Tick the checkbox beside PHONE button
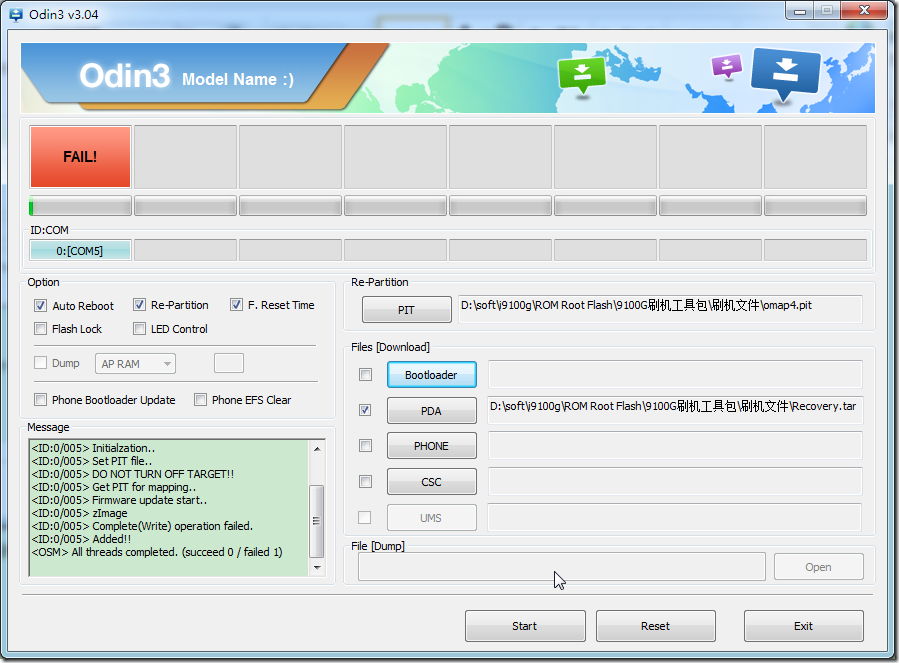 (x=365, y=446)
